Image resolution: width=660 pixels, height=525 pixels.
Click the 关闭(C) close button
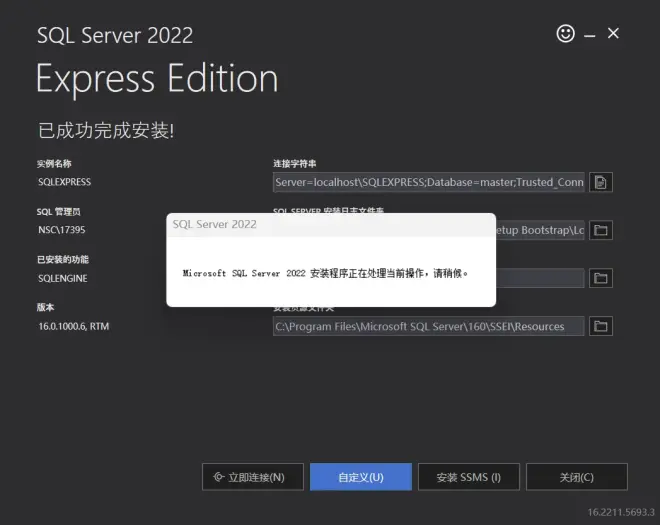click(x=577, y=477)
